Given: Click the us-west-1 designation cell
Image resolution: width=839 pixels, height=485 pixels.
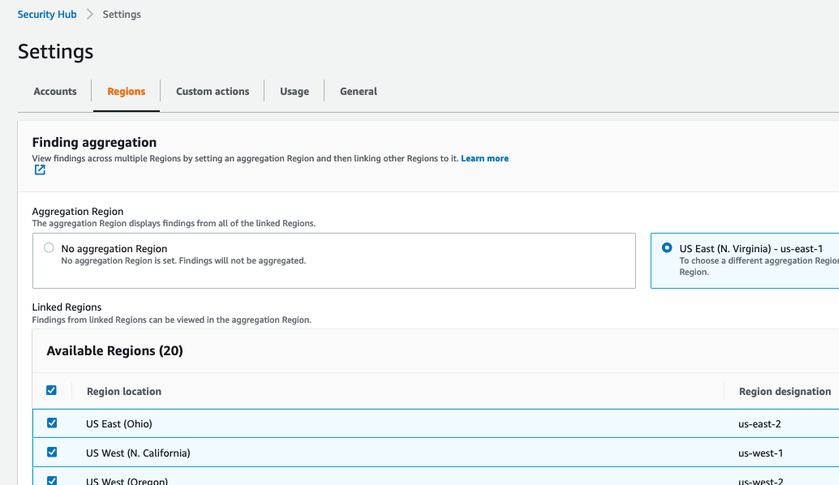Looking at the screenshot, I should click(x=760, y=453).
